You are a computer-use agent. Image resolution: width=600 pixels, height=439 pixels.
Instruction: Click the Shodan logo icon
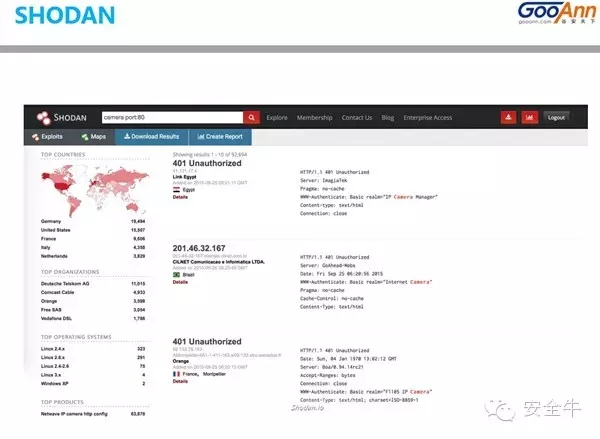[x=43, y=118]
